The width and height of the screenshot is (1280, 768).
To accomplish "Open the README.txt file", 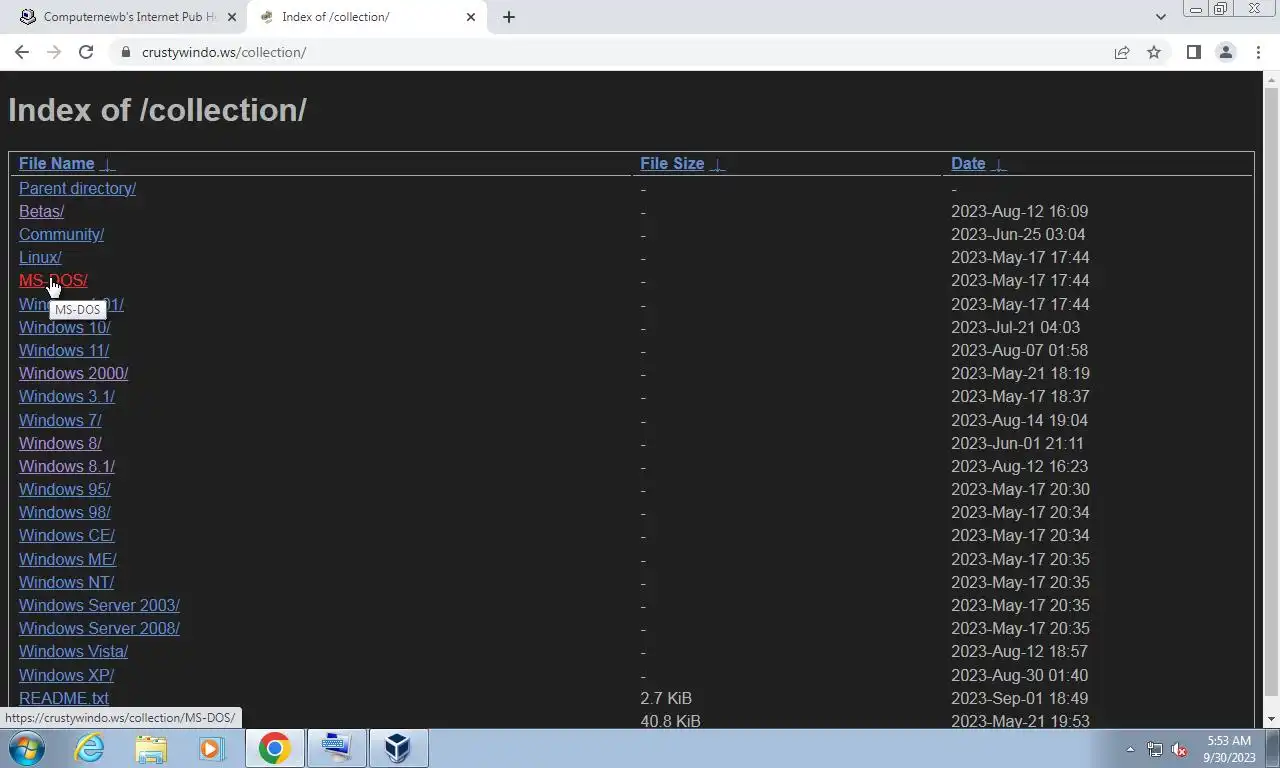I will point(64,698).
